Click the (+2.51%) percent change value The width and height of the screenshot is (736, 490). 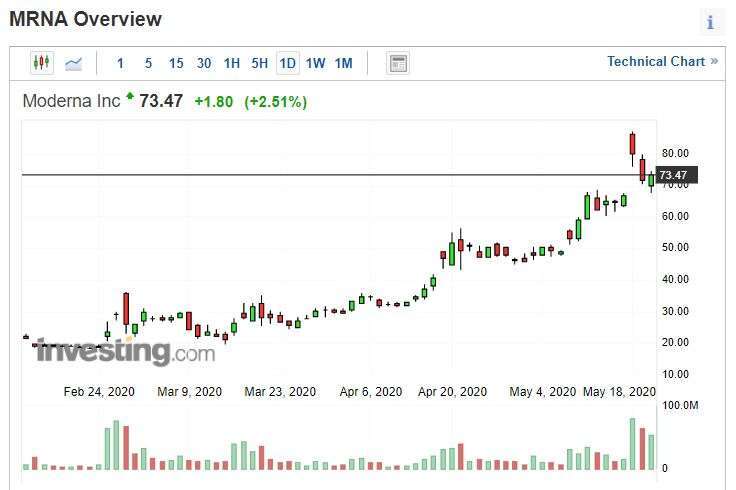pos(276,102)
